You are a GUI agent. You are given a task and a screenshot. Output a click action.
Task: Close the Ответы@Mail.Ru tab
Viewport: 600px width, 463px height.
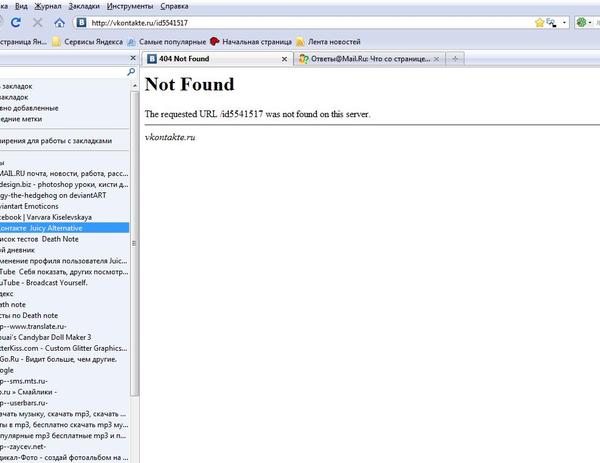point(436,59)
